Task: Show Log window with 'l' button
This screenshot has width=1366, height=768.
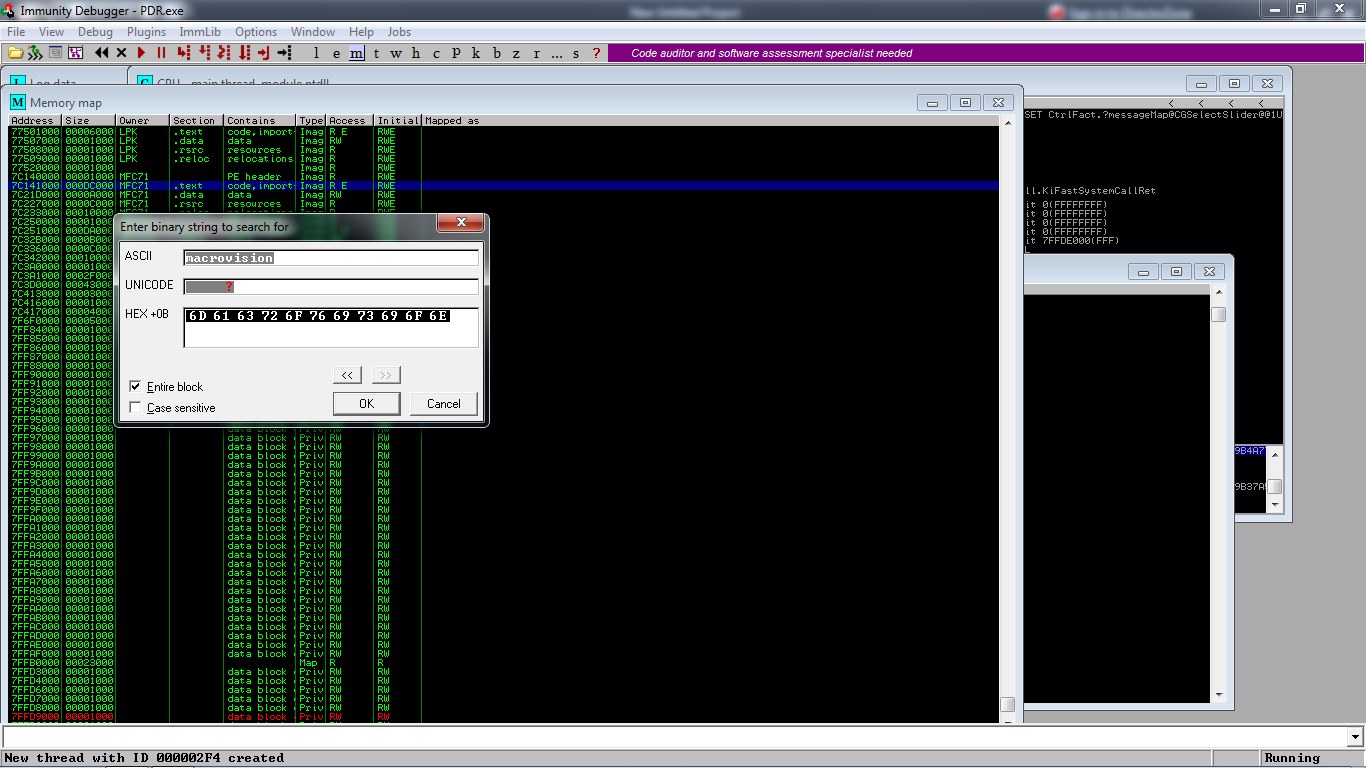Action: (316, 53)
